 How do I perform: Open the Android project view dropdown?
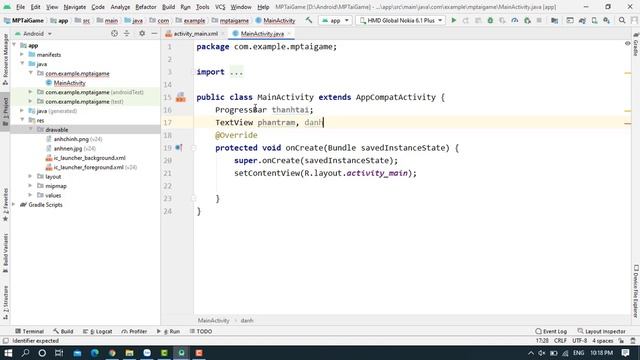(x=33, y=33)
